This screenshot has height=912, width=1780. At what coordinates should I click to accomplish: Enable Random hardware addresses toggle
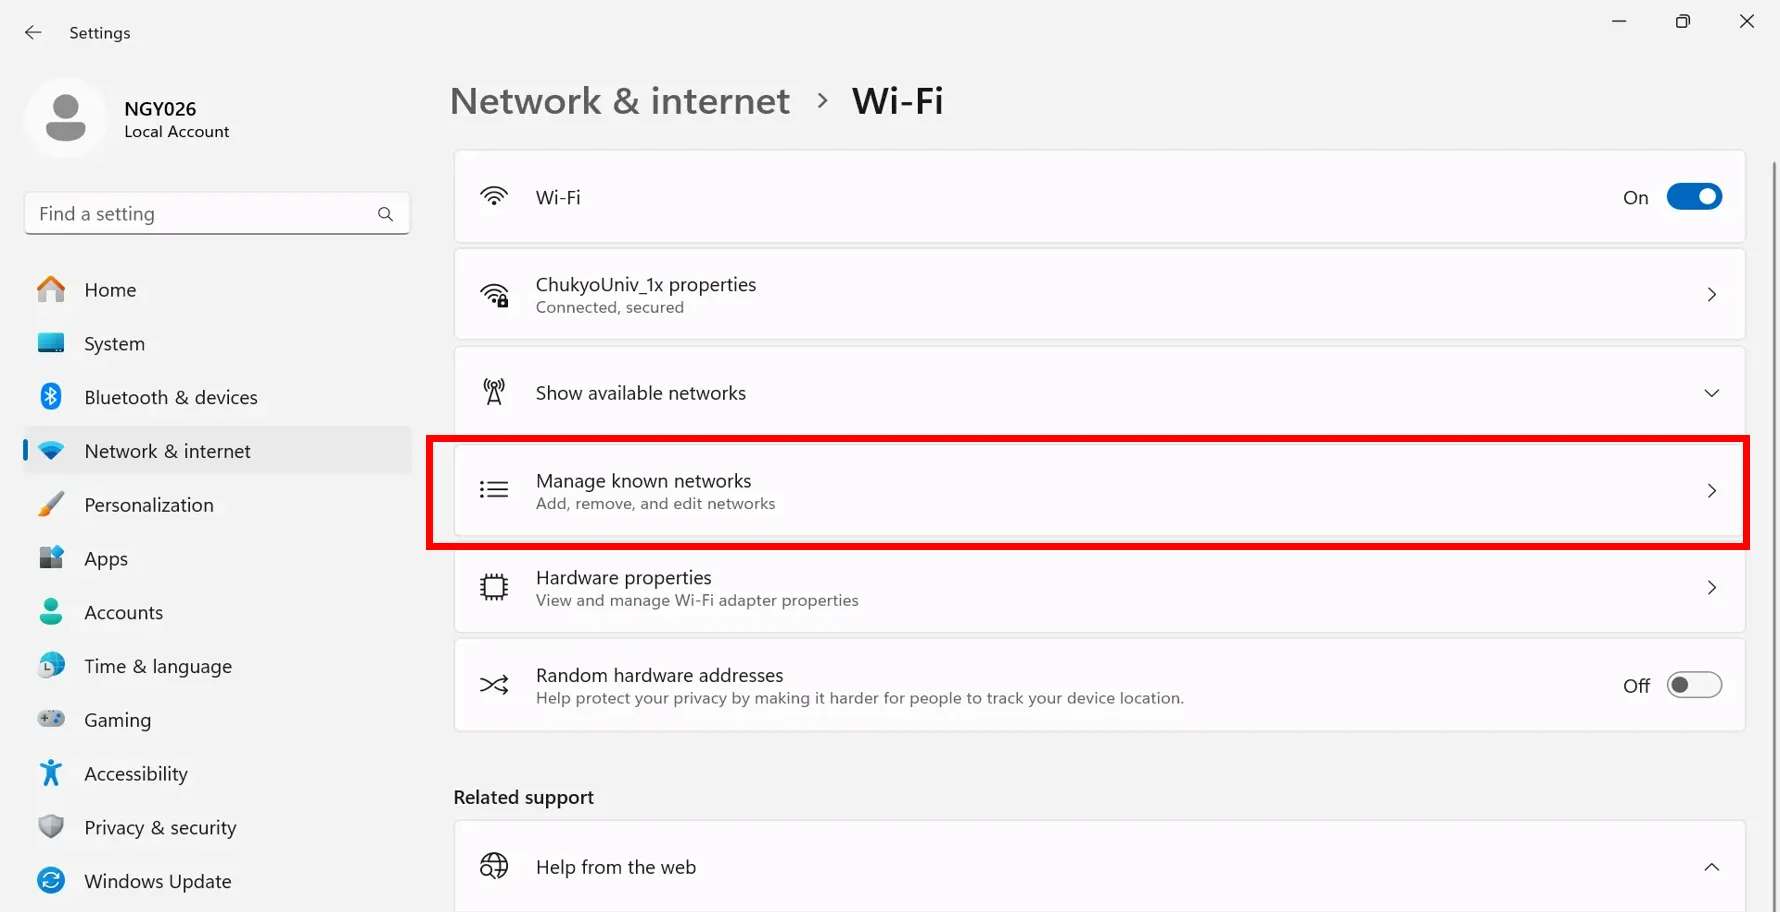pos(1693,685)
